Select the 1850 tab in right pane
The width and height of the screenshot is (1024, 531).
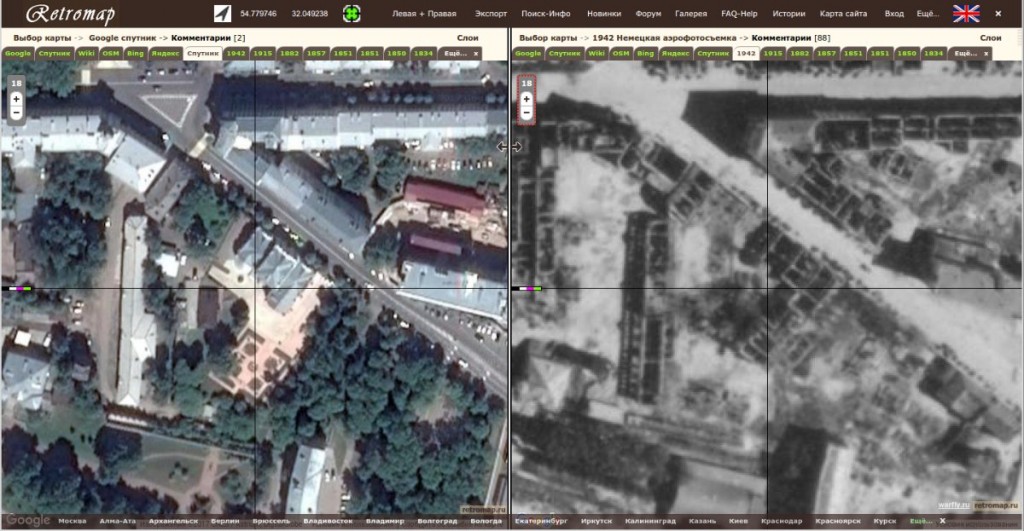(906, 54)
